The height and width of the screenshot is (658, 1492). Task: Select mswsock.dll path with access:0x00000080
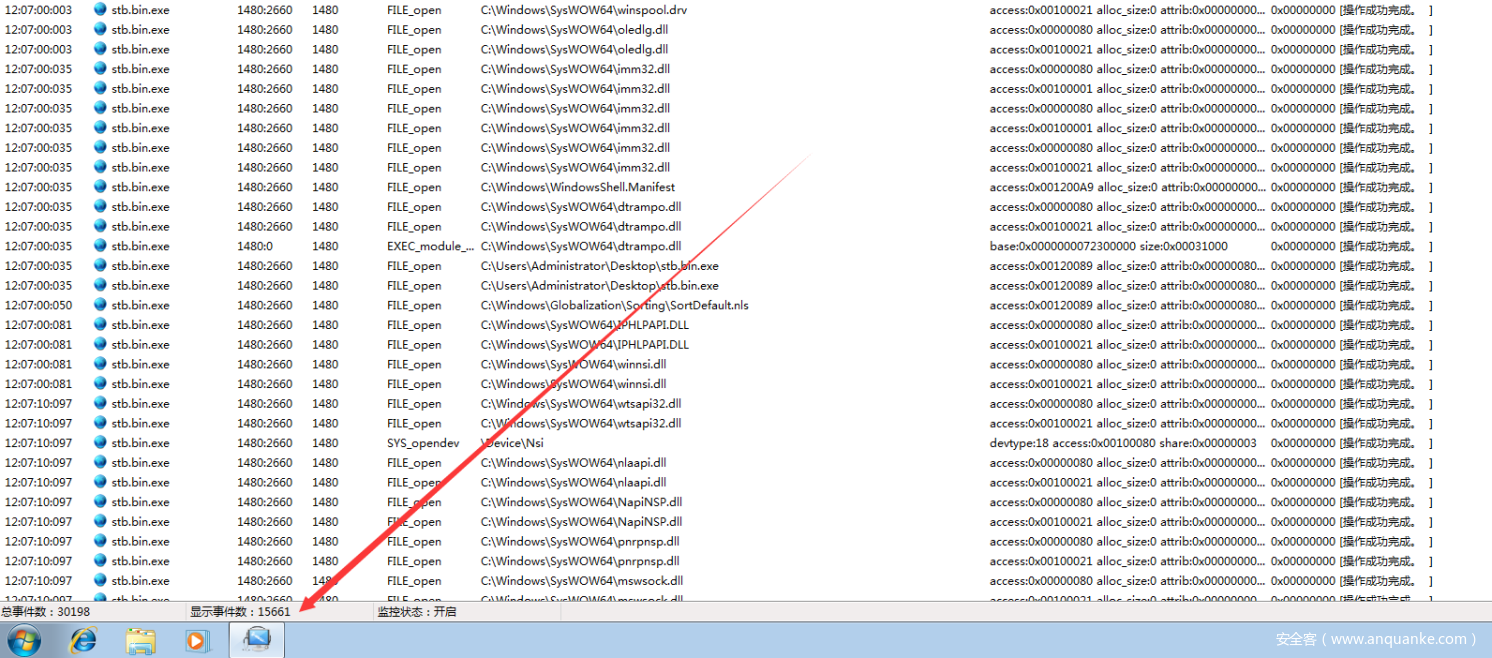pos(581,581)
